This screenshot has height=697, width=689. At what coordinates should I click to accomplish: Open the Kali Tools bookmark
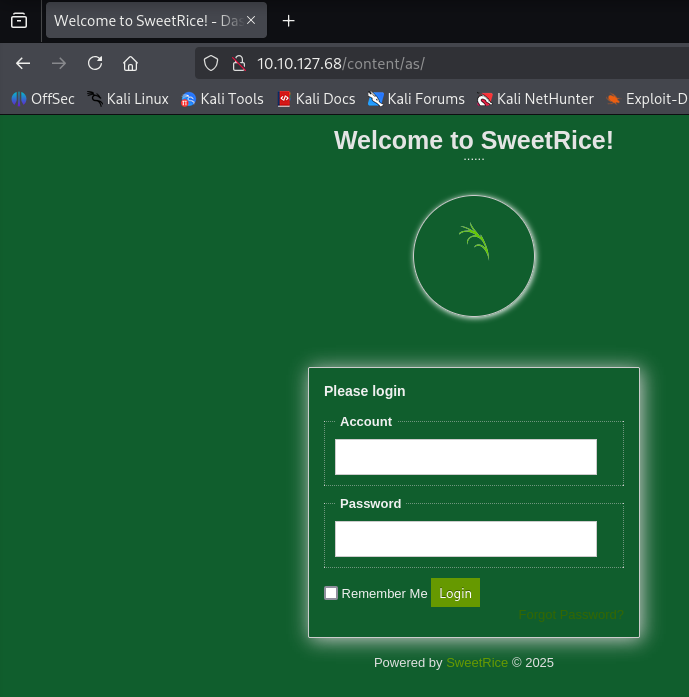click(222, 99)
